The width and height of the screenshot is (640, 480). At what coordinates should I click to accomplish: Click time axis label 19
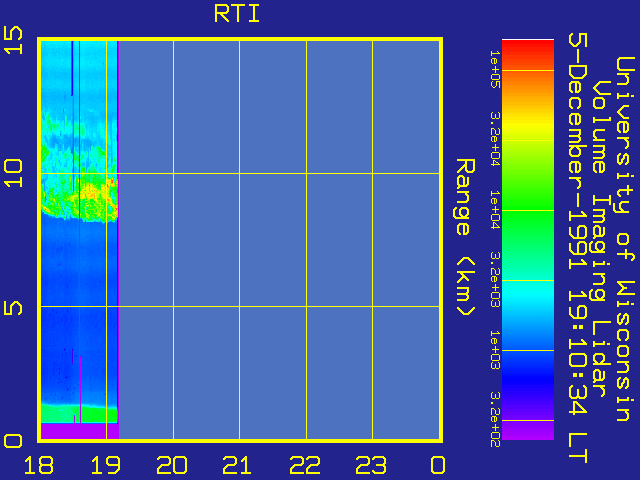coord(105,465)
